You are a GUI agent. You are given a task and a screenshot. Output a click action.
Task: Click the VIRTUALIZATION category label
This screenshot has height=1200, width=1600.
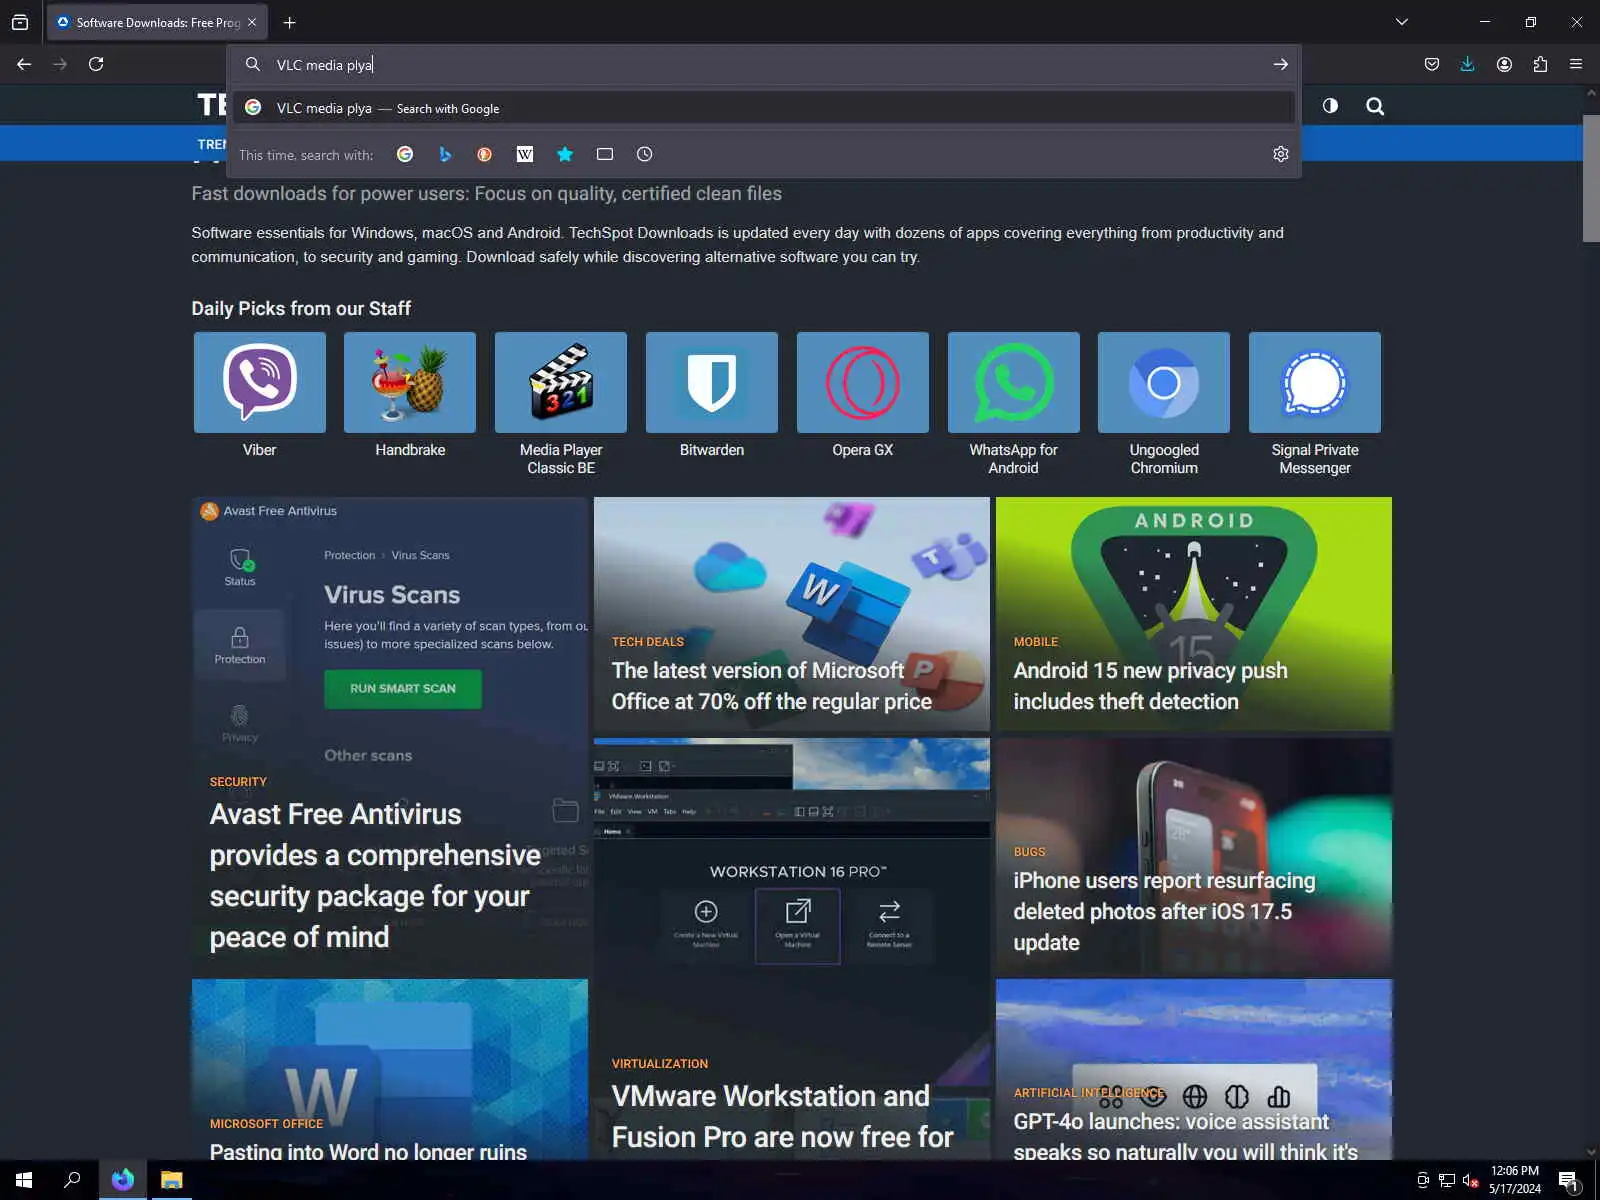[x=660, y=1064]
